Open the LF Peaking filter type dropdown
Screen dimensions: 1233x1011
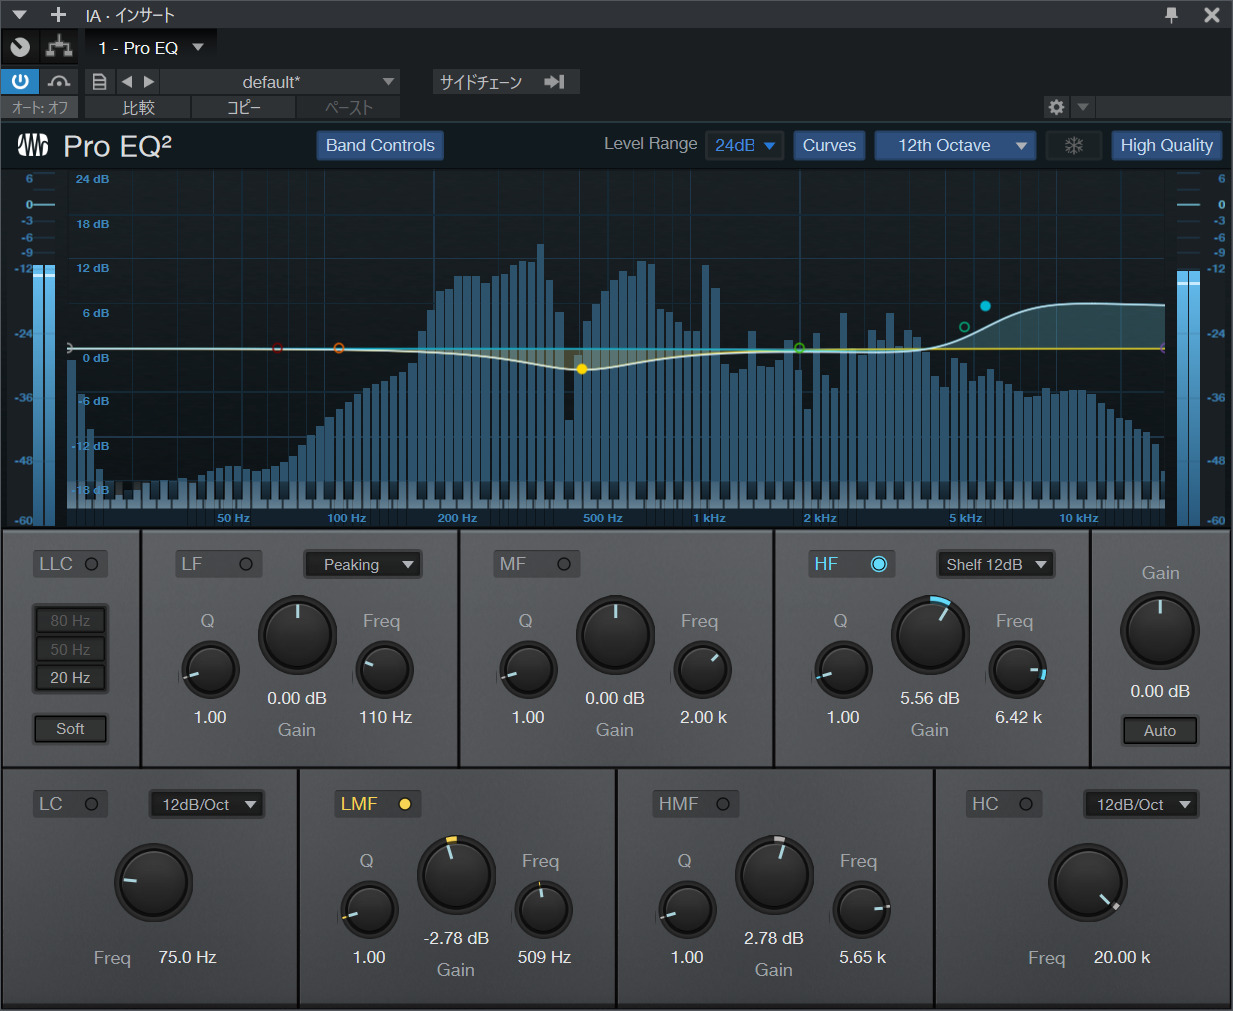click(363, 565)
